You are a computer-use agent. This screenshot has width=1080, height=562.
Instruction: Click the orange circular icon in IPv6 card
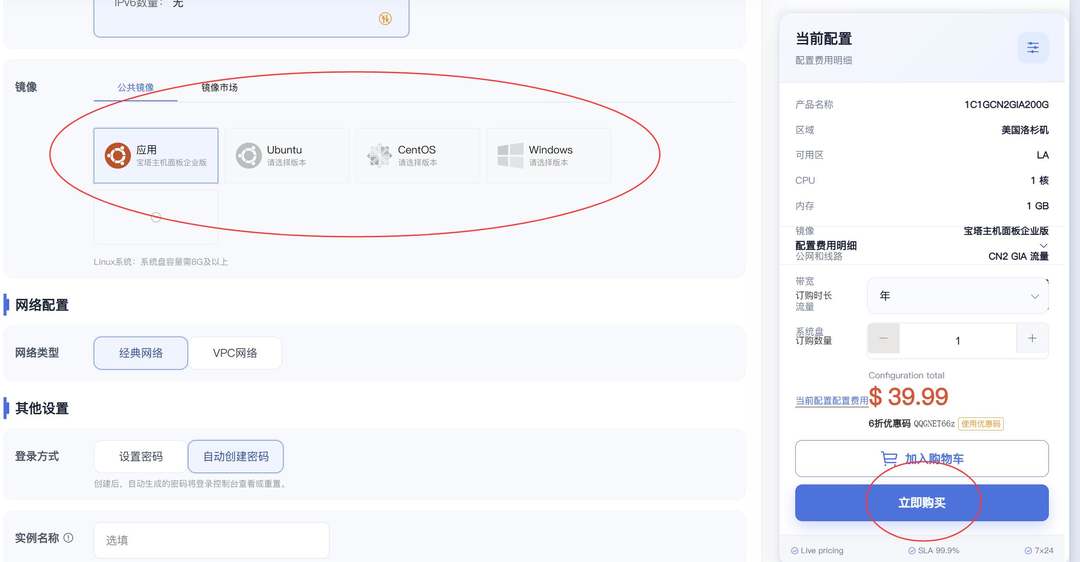(x=385, y=19)
